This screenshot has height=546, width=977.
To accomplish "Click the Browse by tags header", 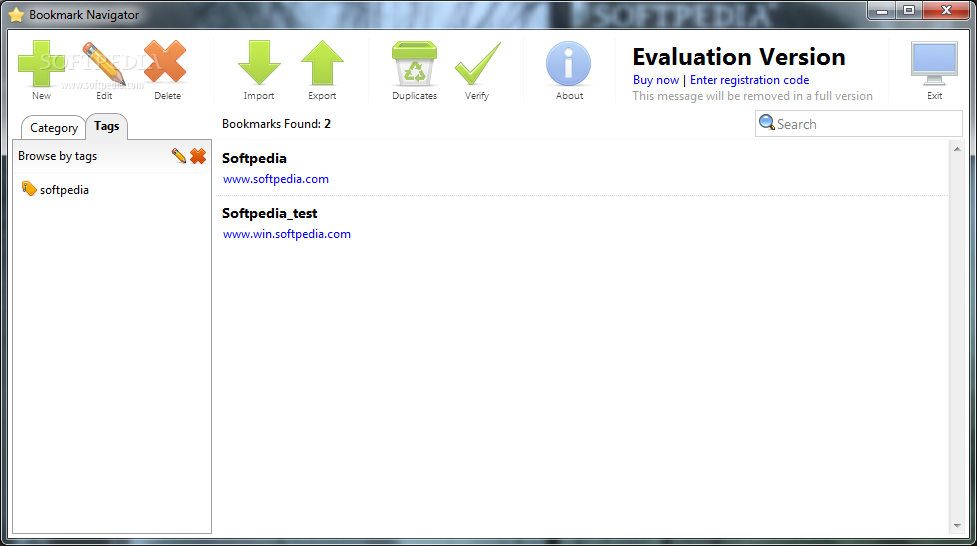I will (x=57, y=156).
